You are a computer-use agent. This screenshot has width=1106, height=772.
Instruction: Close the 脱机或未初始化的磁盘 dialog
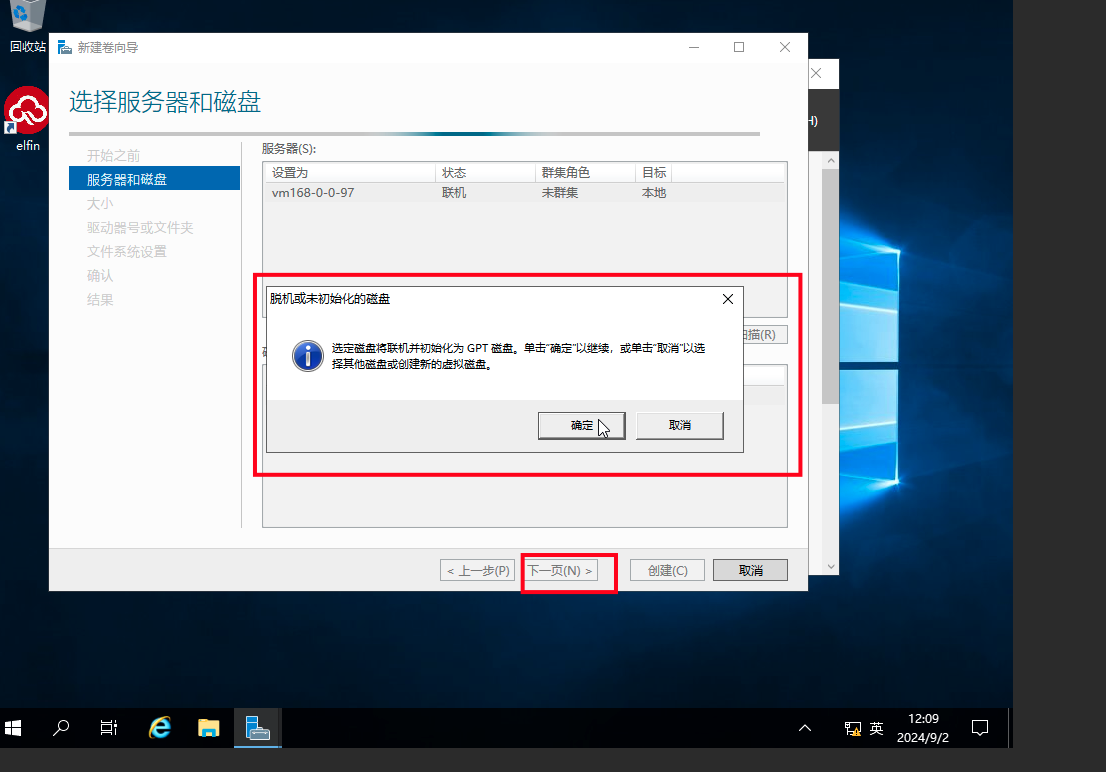click(728, 299)
